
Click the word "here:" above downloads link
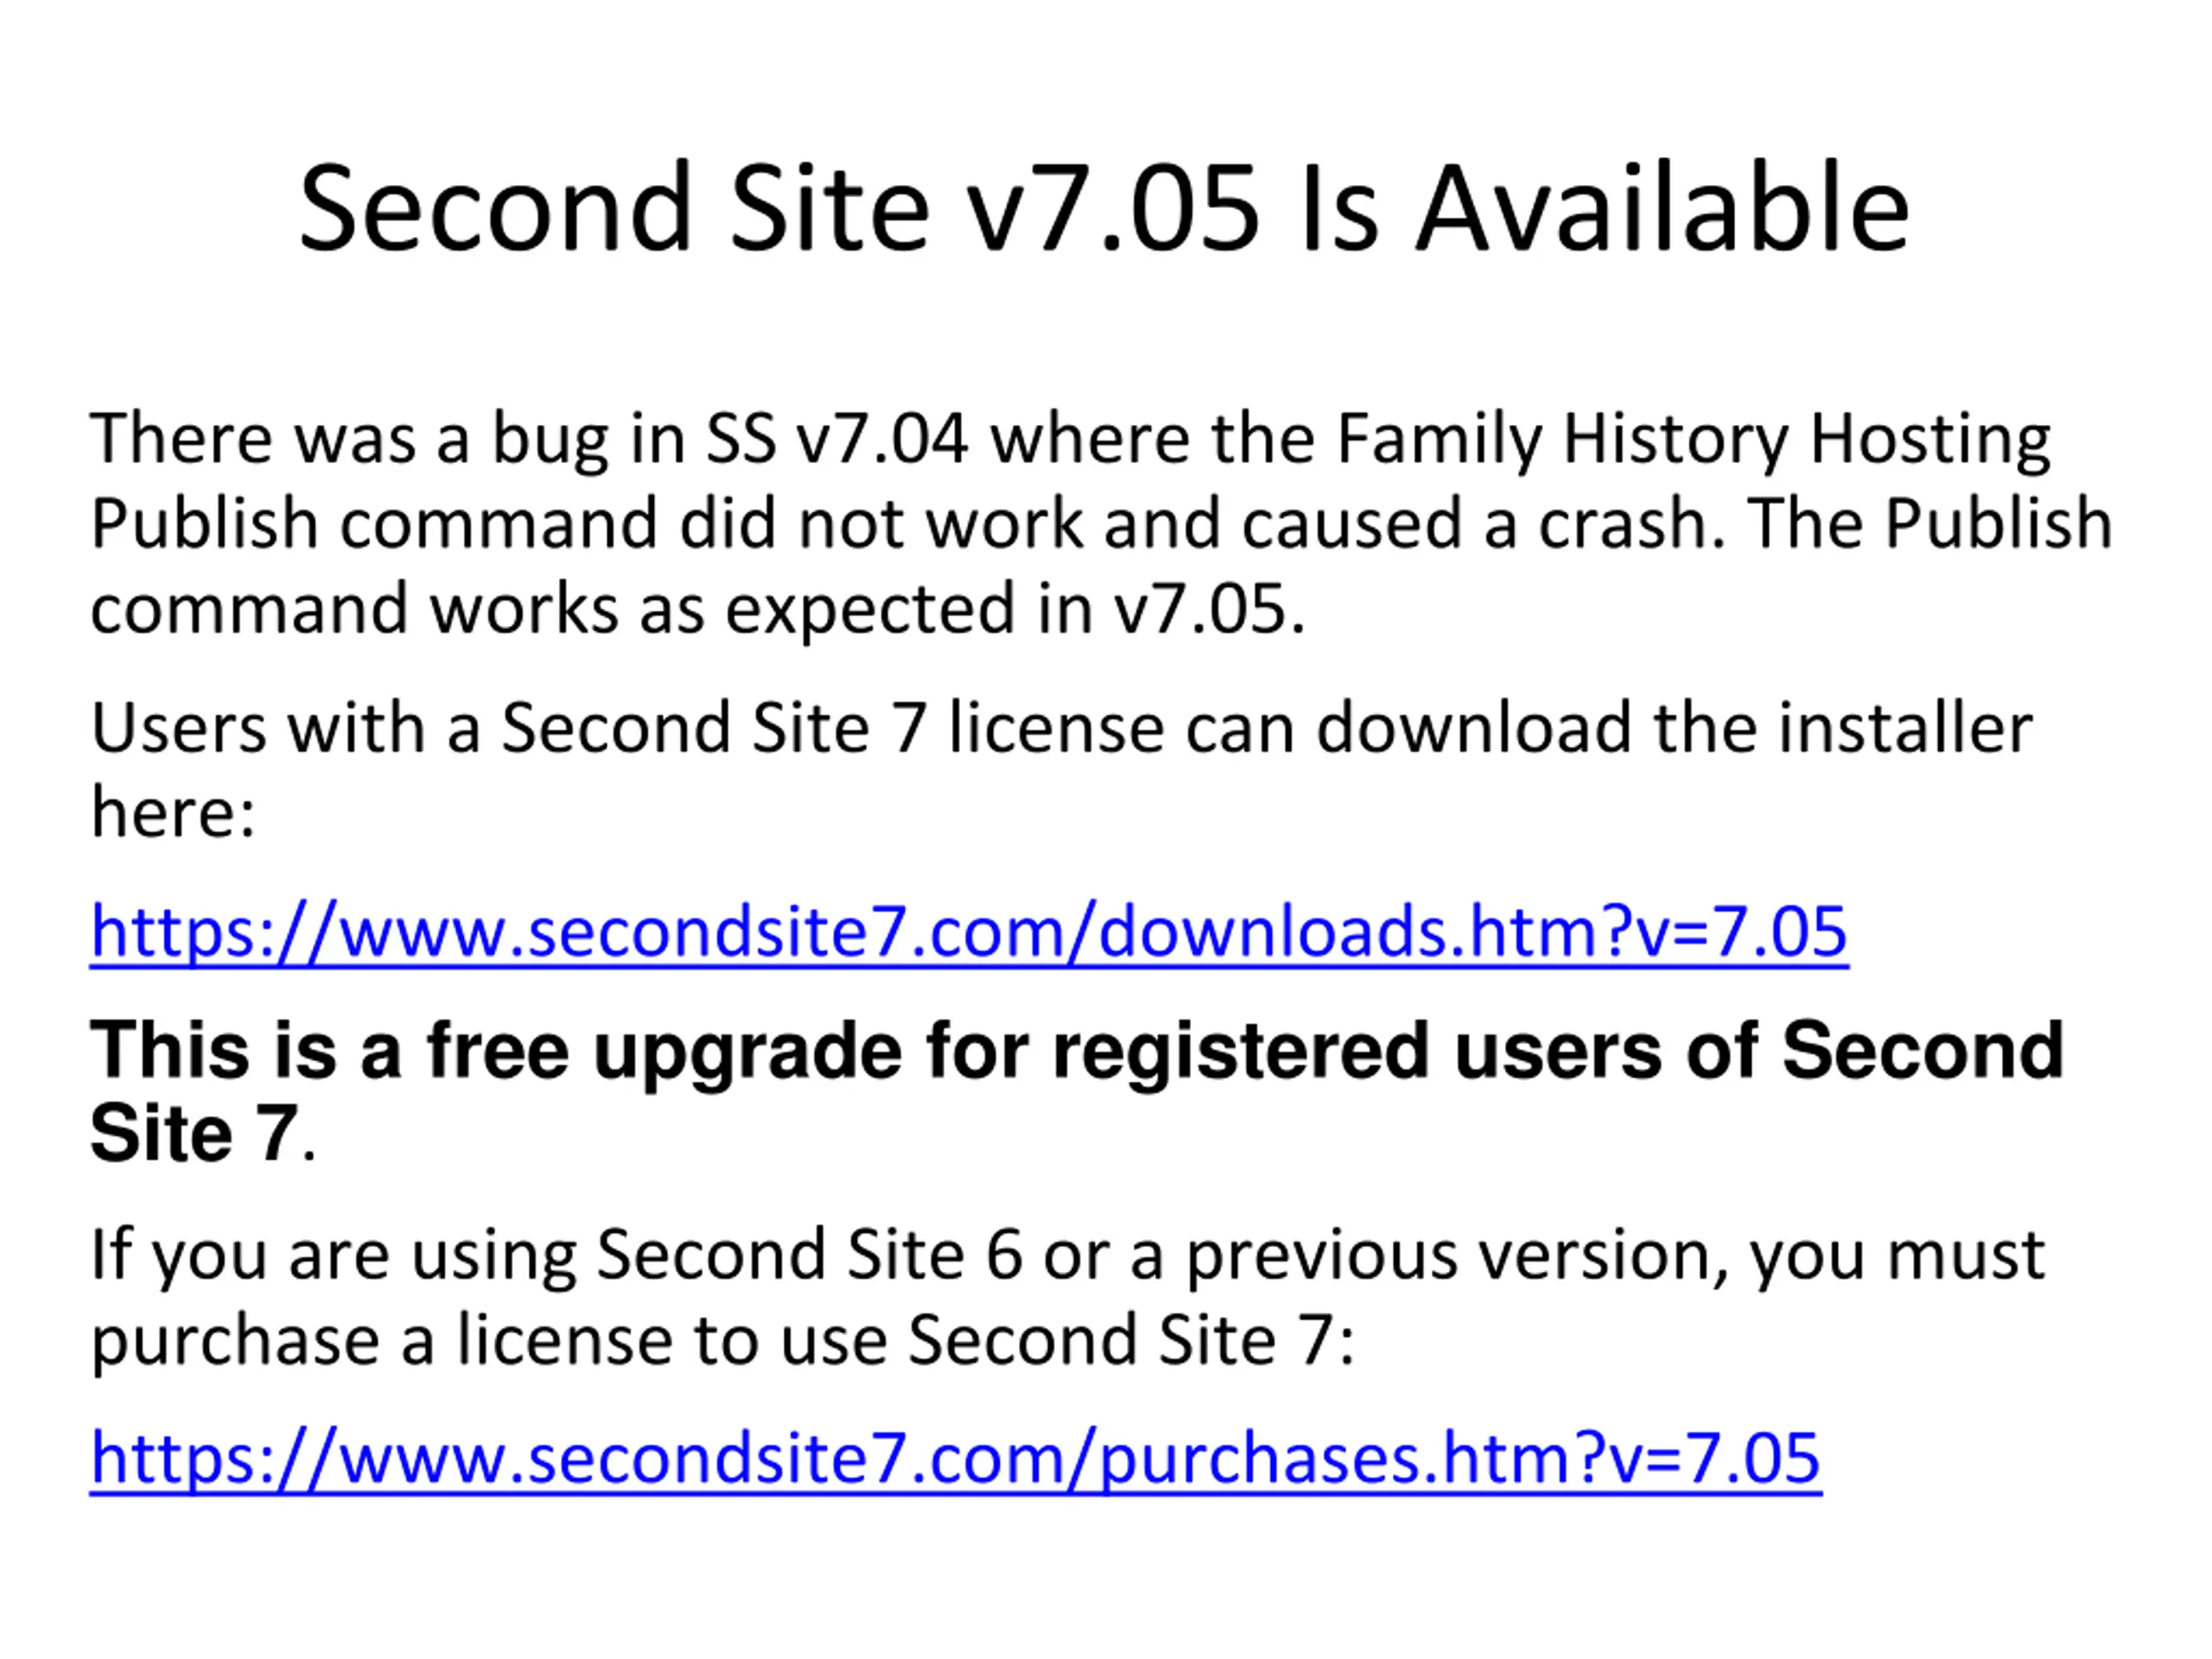(173, 811)
